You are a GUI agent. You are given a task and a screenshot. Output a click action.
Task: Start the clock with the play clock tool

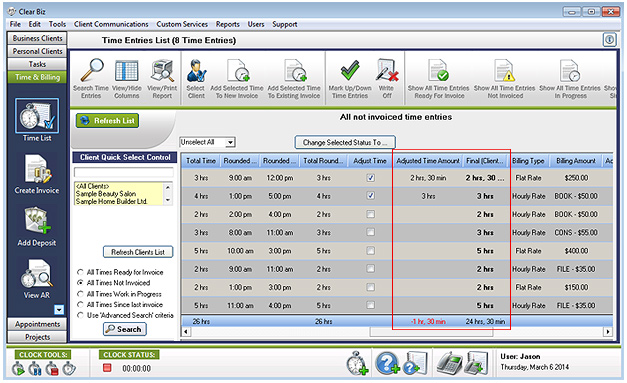point(18,369)
